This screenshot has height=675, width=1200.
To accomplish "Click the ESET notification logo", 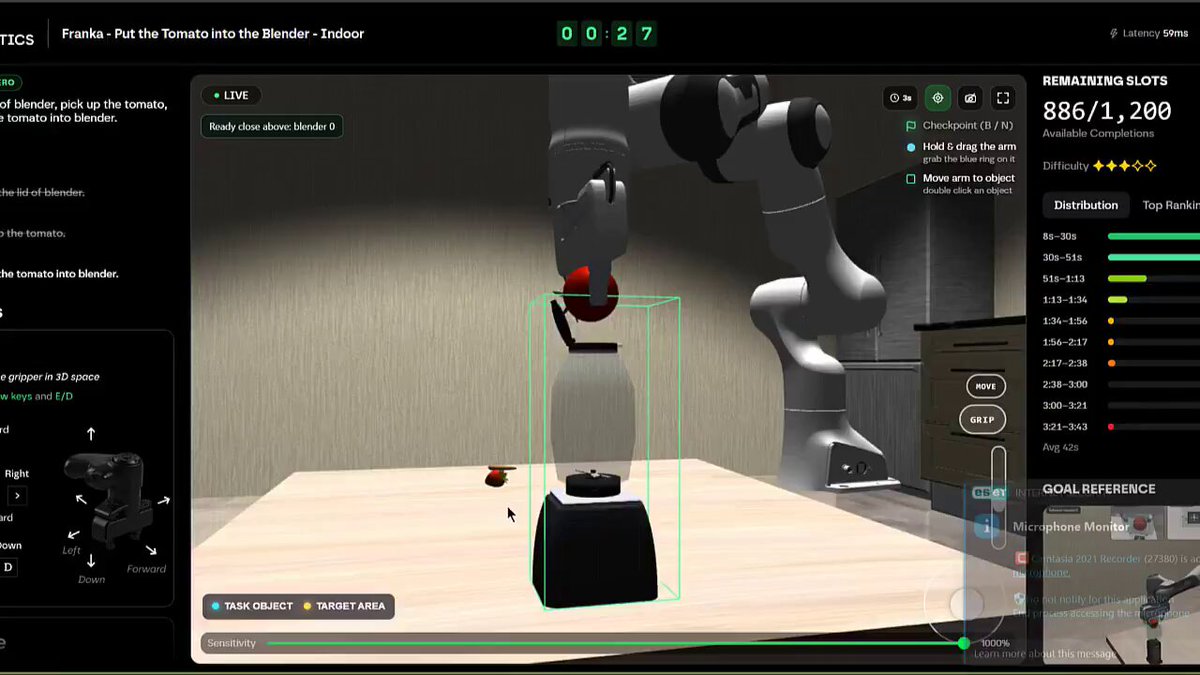I will pos(990,491).
